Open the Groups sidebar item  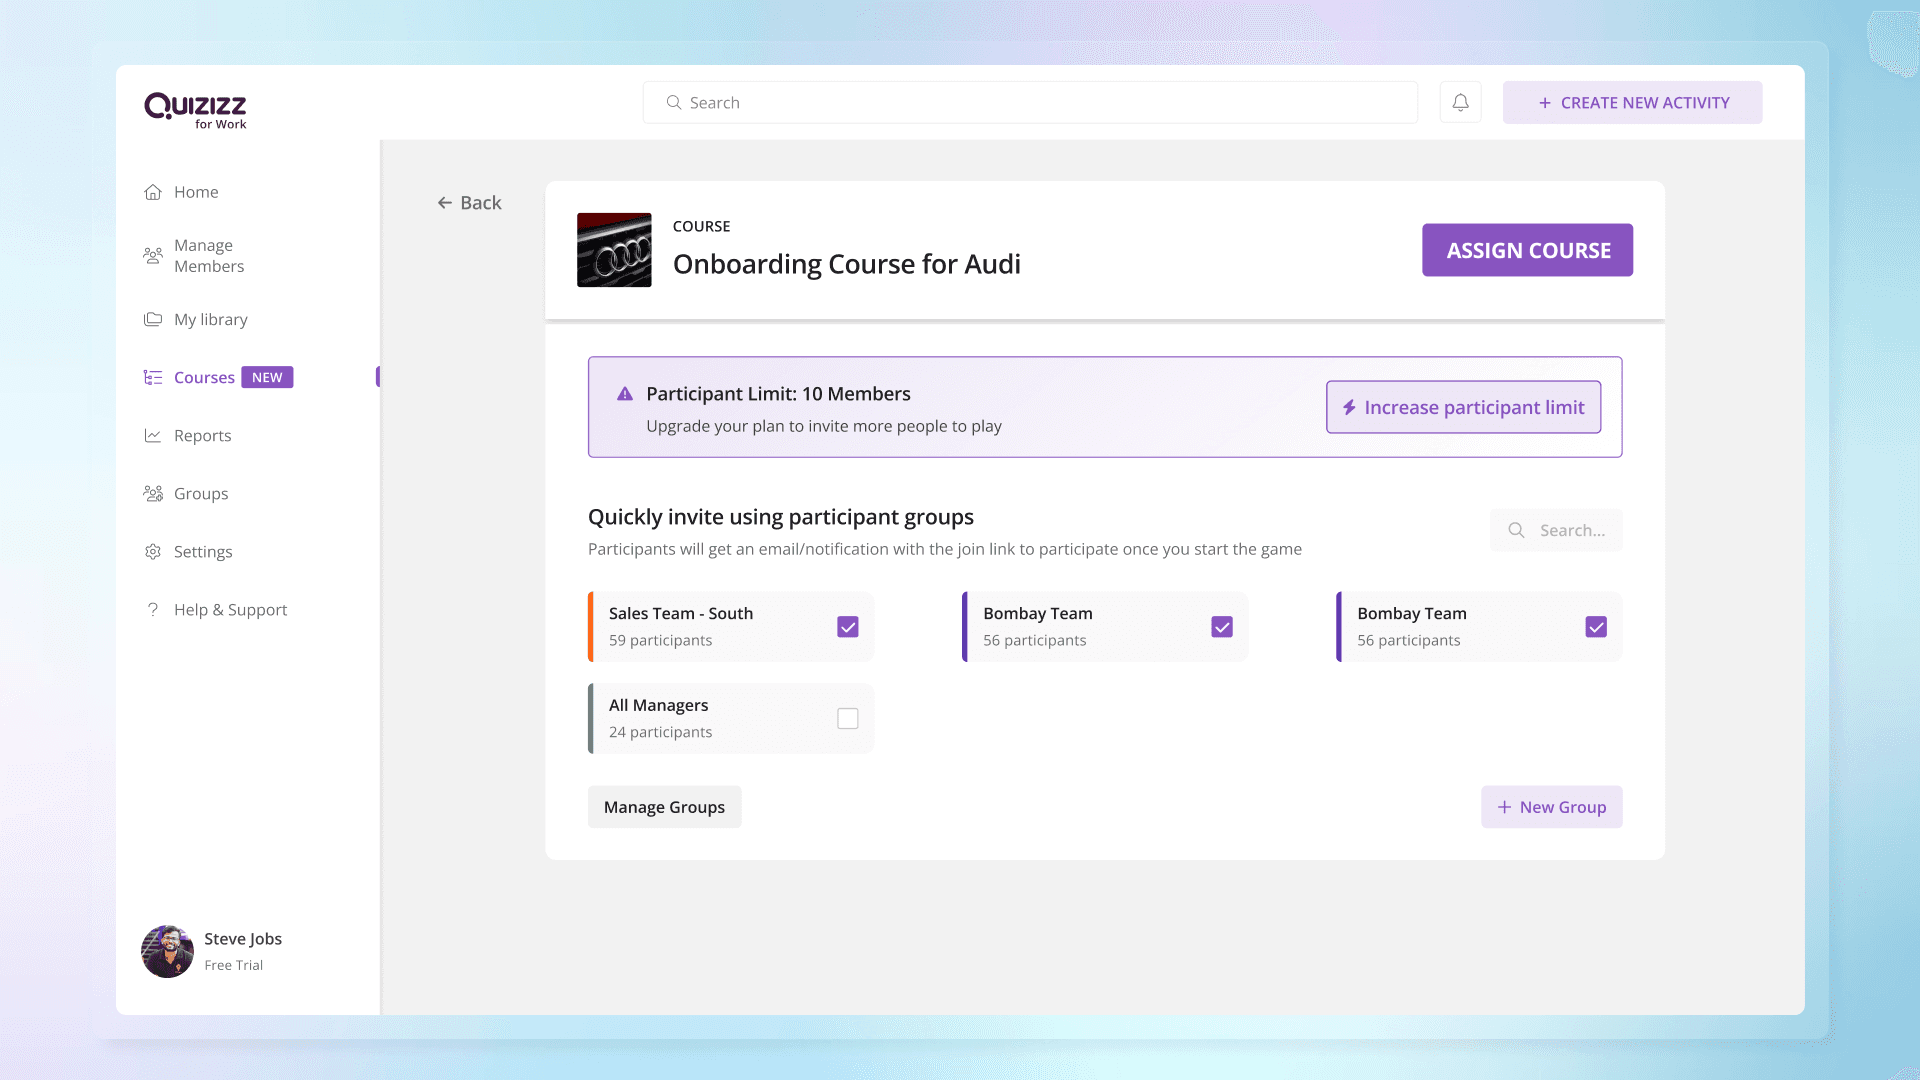[200, 494]
